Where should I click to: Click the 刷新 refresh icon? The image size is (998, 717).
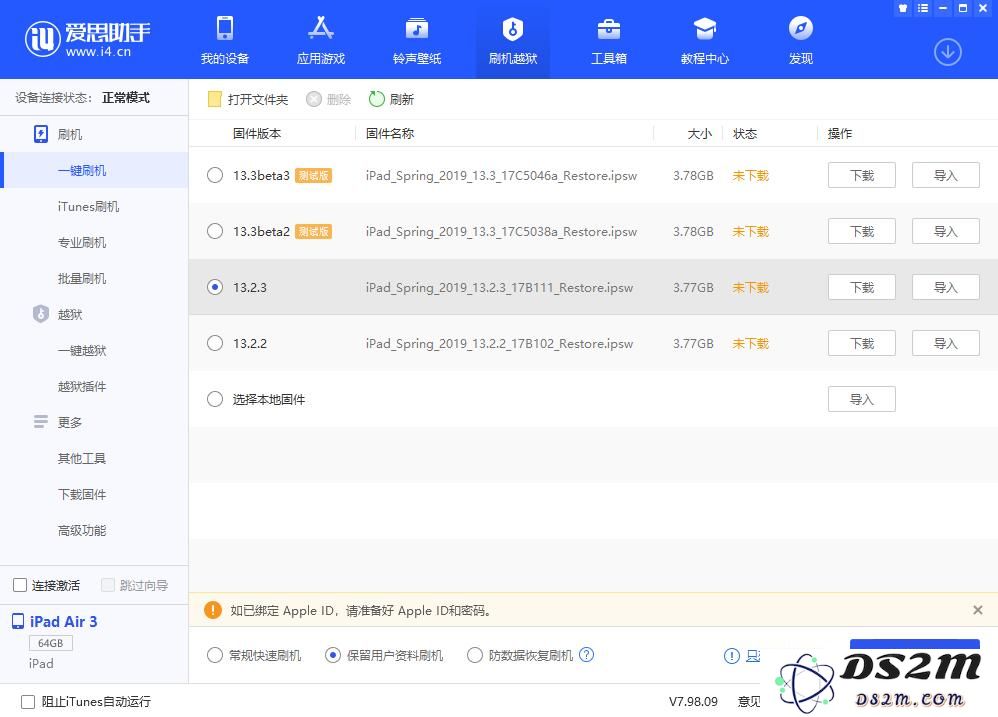[x=377, y=99]
